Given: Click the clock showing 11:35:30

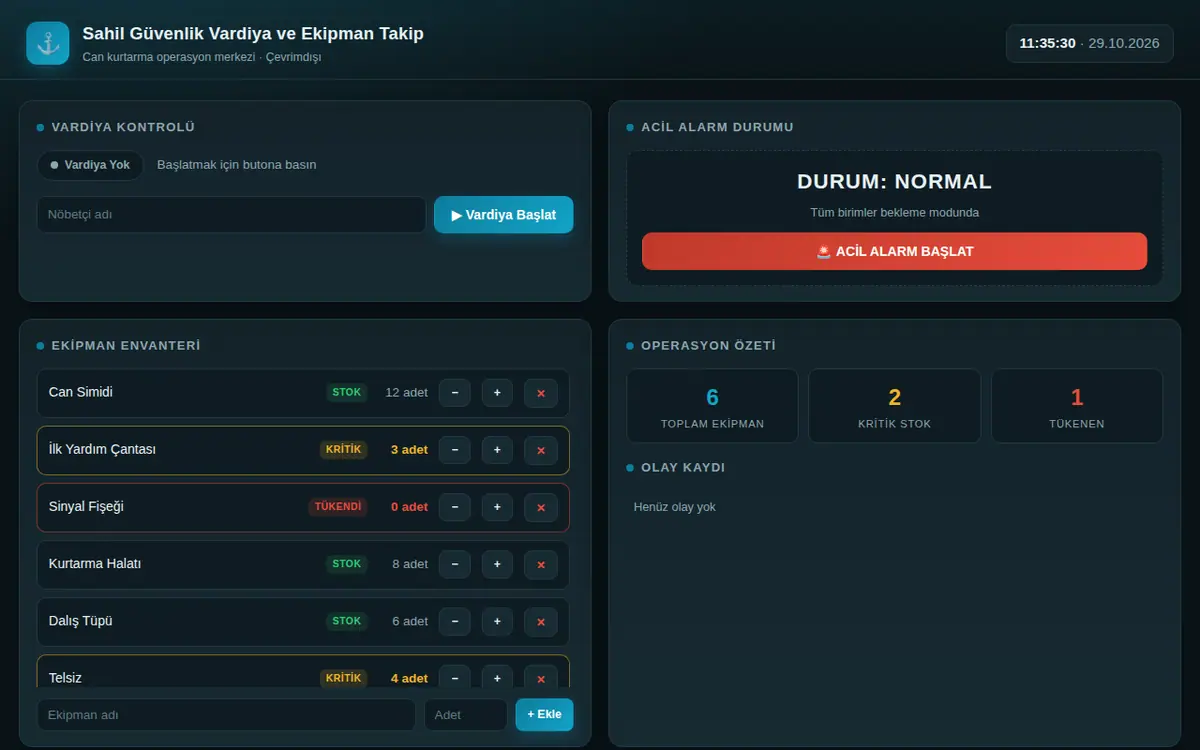Looking at the screenshot, I should point(1047,43).
